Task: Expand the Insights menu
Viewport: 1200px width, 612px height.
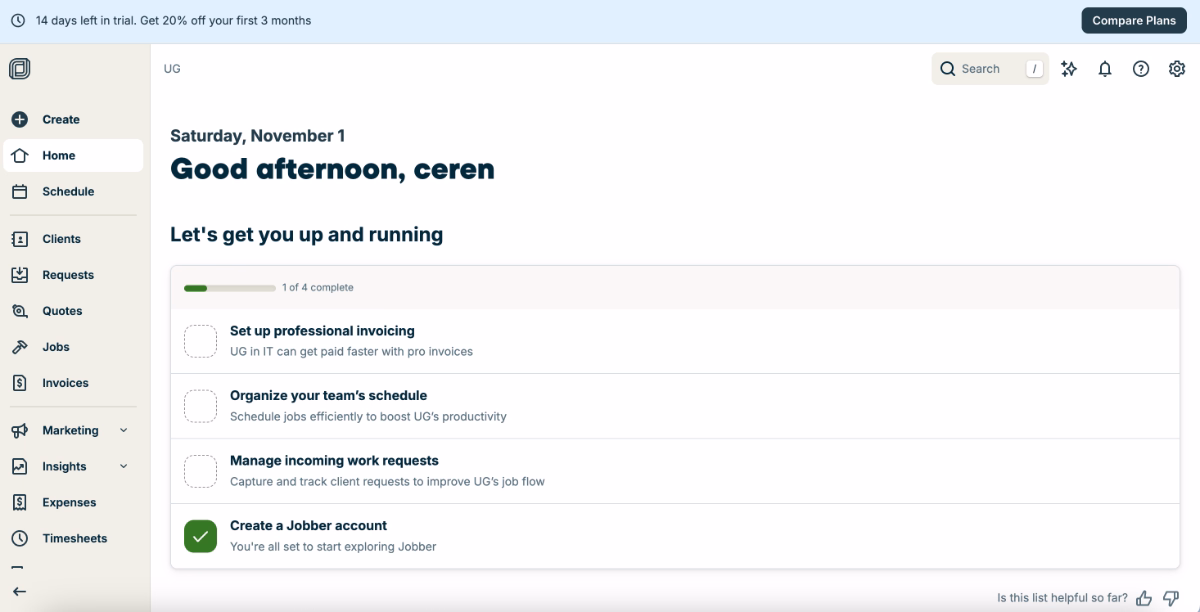Action: pos(123,466)
